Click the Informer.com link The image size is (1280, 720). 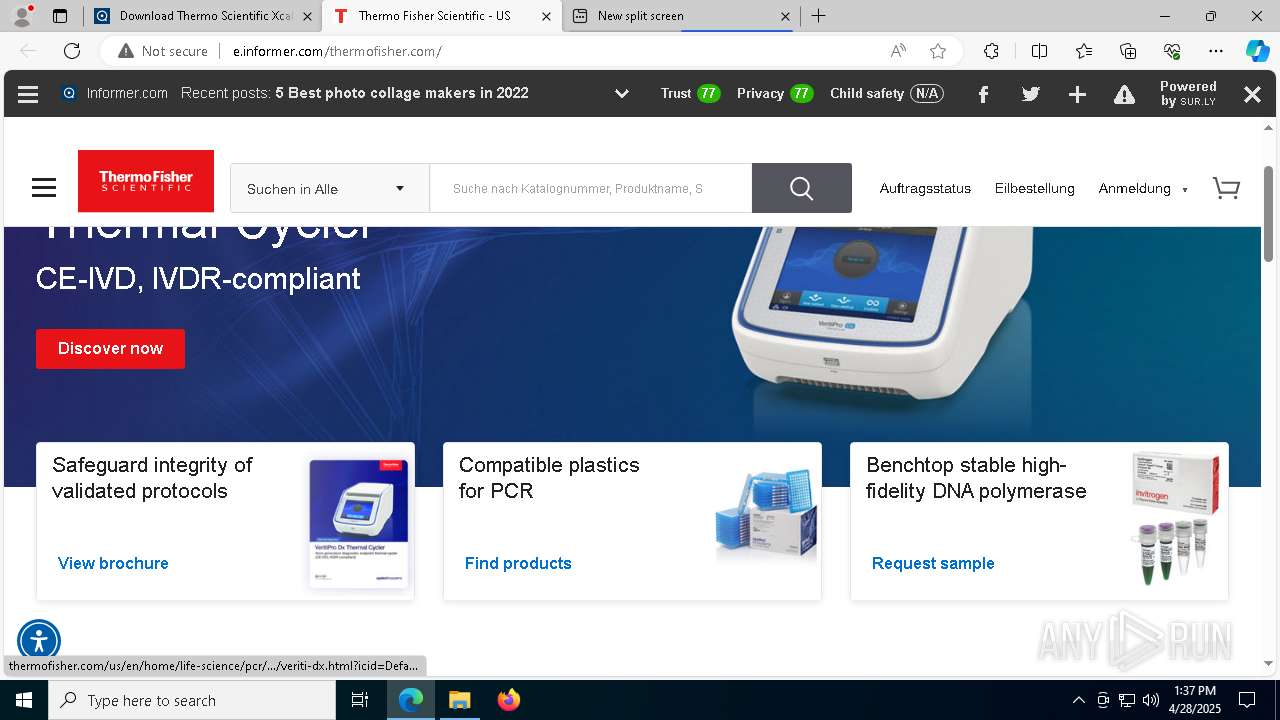tap(127, 93)
